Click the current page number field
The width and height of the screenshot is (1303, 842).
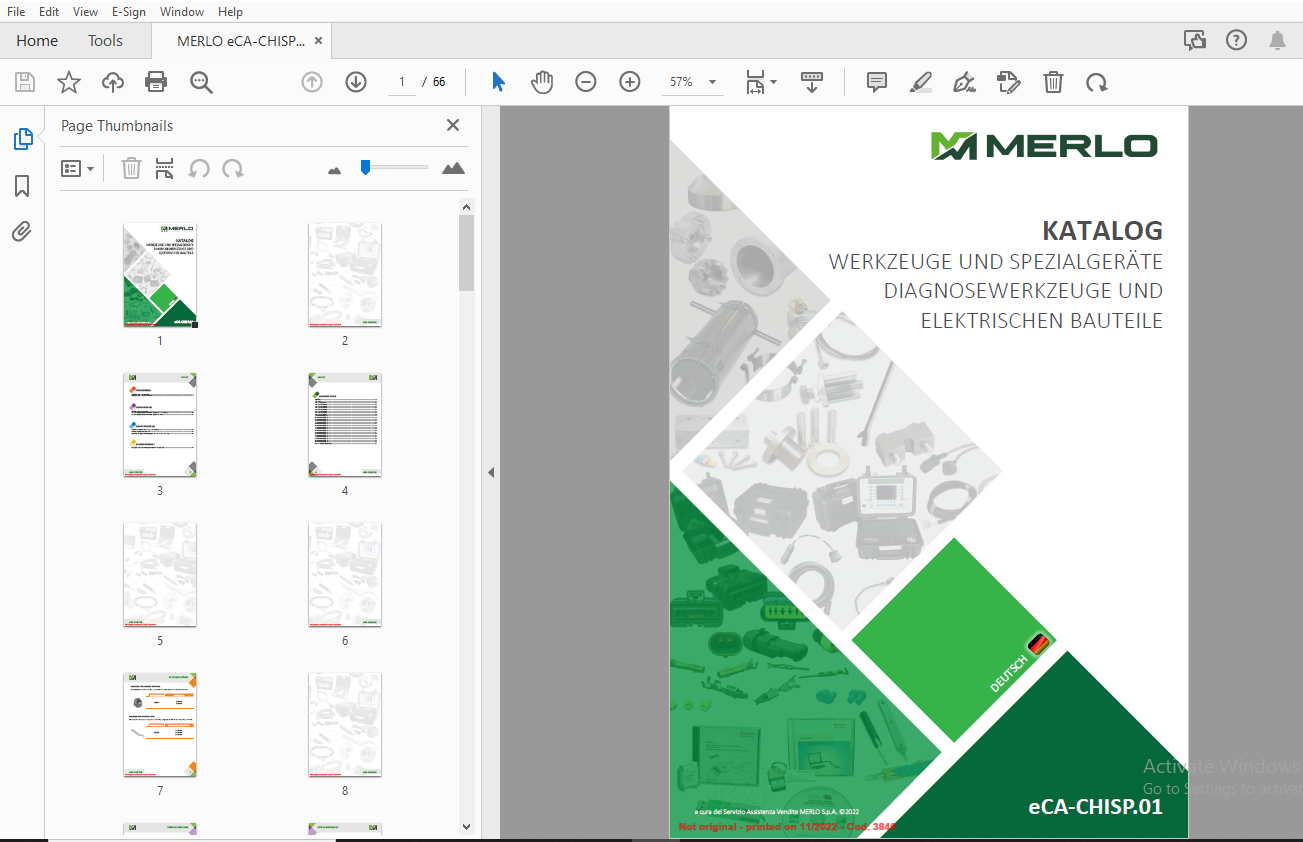[402, 82]
